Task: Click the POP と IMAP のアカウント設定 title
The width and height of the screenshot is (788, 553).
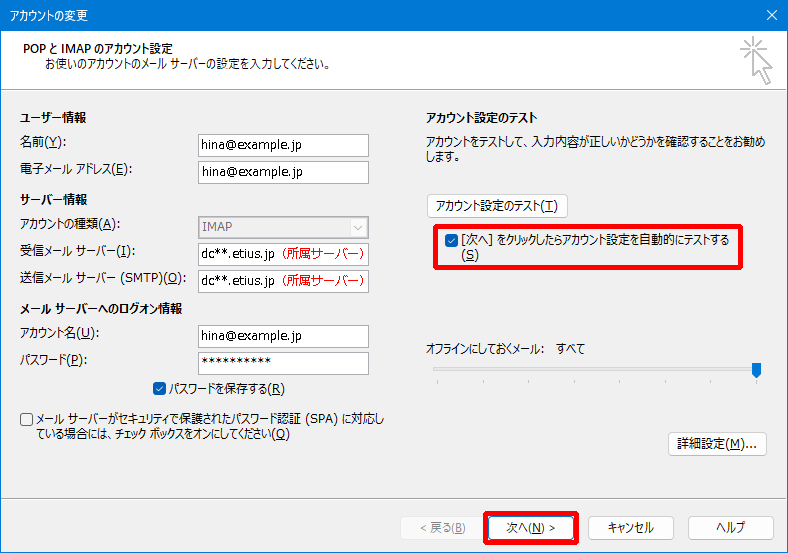Action: click(97, 49)
